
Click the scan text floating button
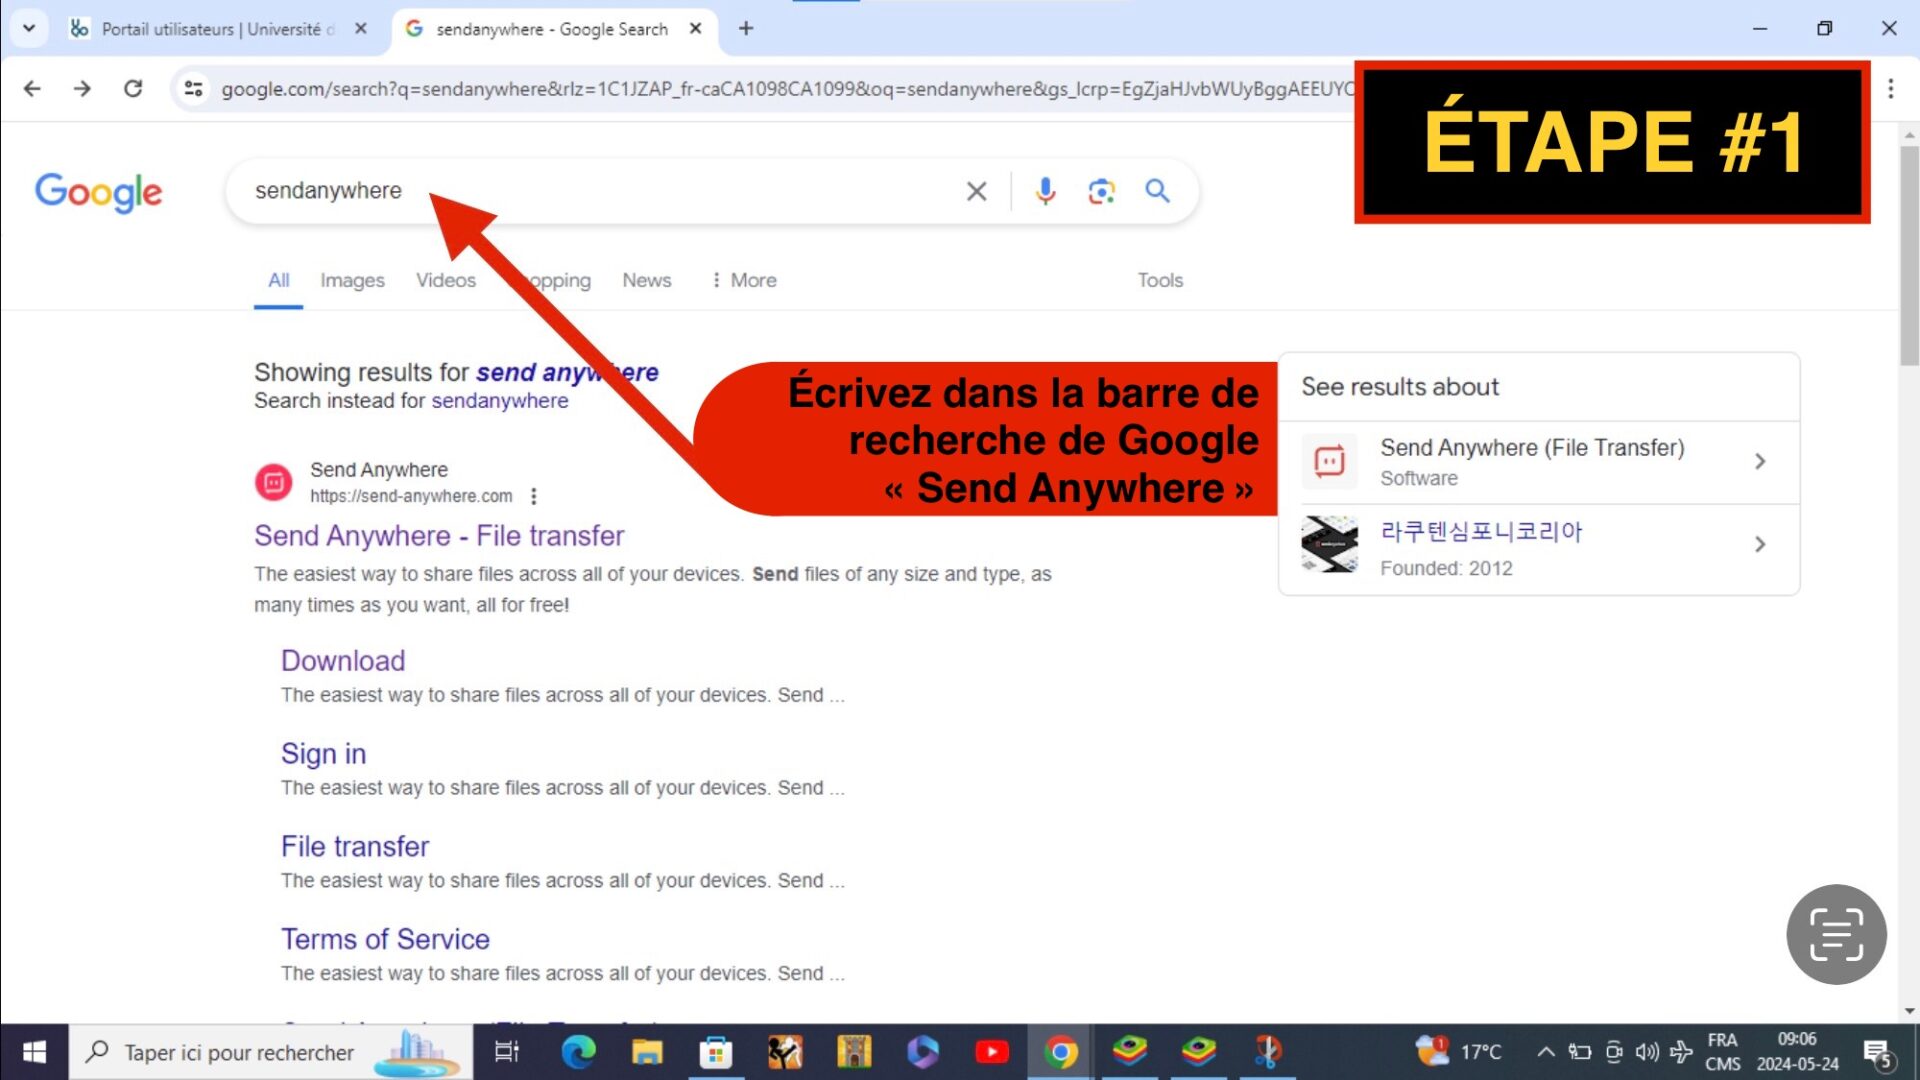[1836, 934]
